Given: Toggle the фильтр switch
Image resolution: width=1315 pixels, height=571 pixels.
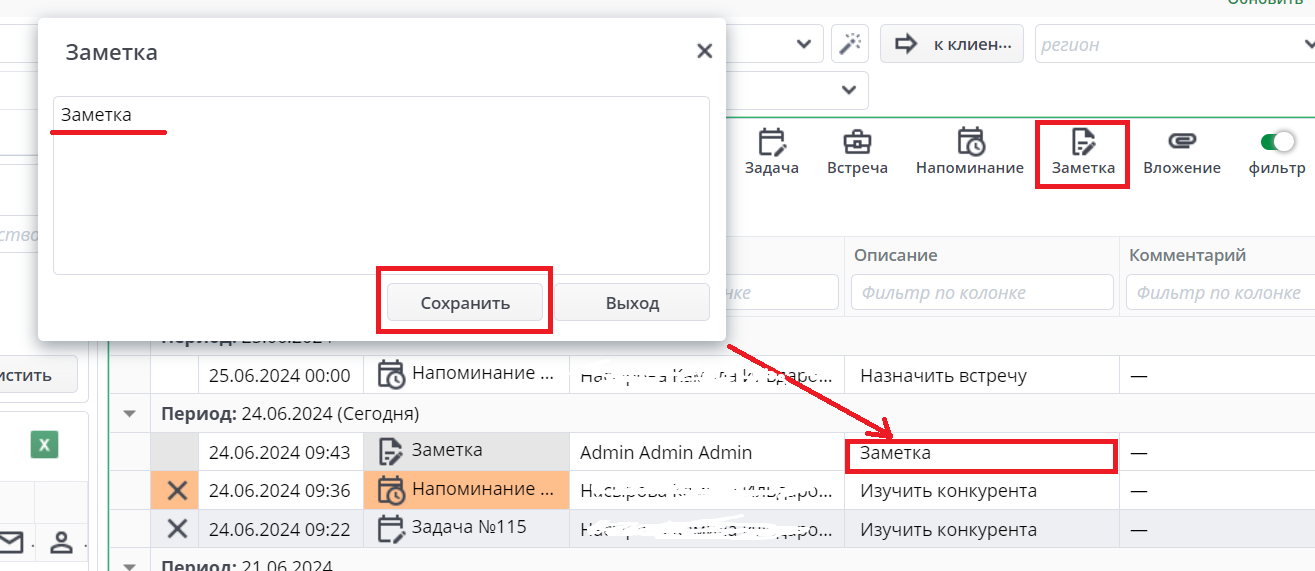Looking at the screenshot, I should [1277, 142].
